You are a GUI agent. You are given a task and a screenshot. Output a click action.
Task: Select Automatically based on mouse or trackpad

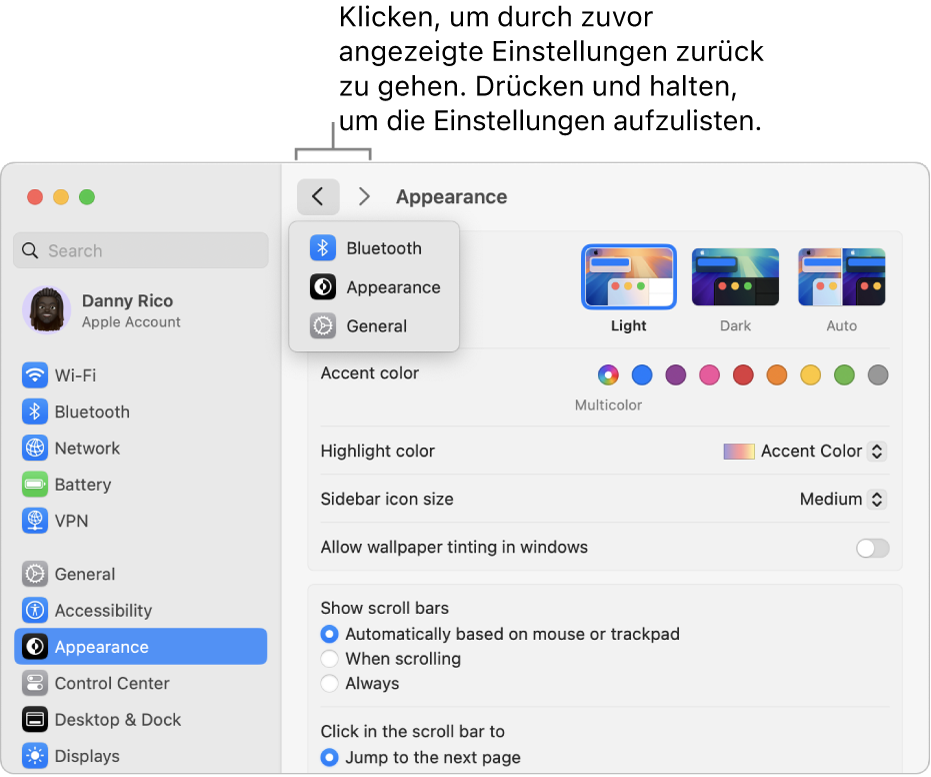pos(330,634)
